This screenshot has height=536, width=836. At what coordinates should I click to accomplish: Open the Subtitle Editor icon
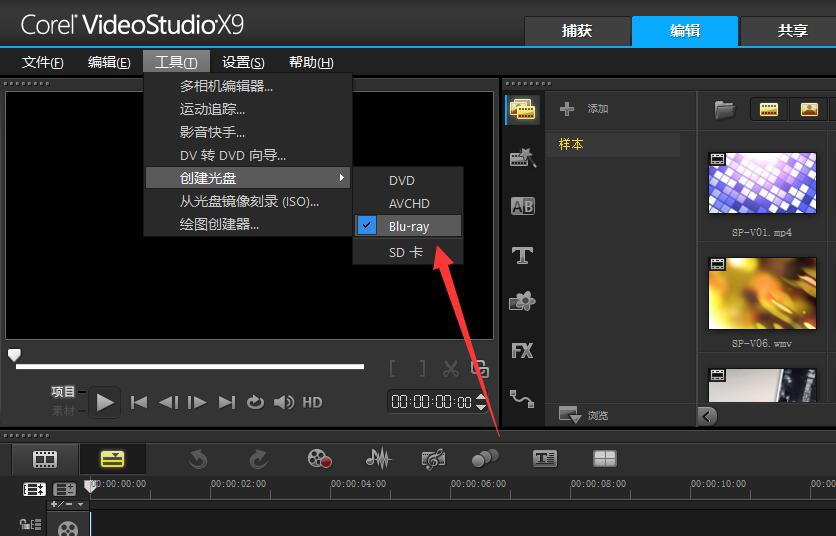click(545, 459)
